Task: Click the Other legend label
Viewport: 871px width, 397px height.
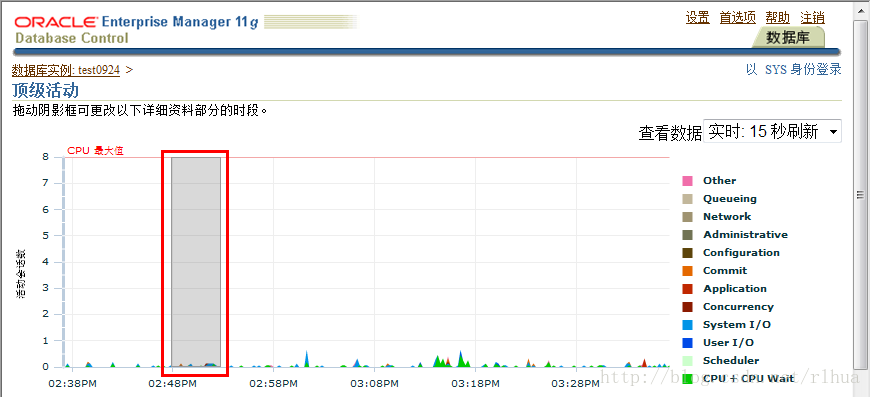Action: [719, 180]
